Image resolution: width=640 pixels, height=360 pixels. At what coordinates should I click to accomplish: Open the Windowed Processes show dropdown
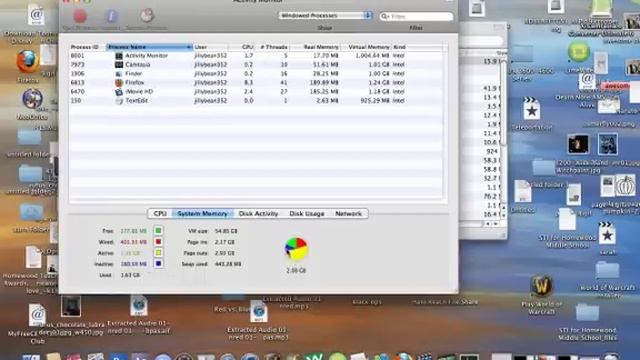tap(325, 16)
